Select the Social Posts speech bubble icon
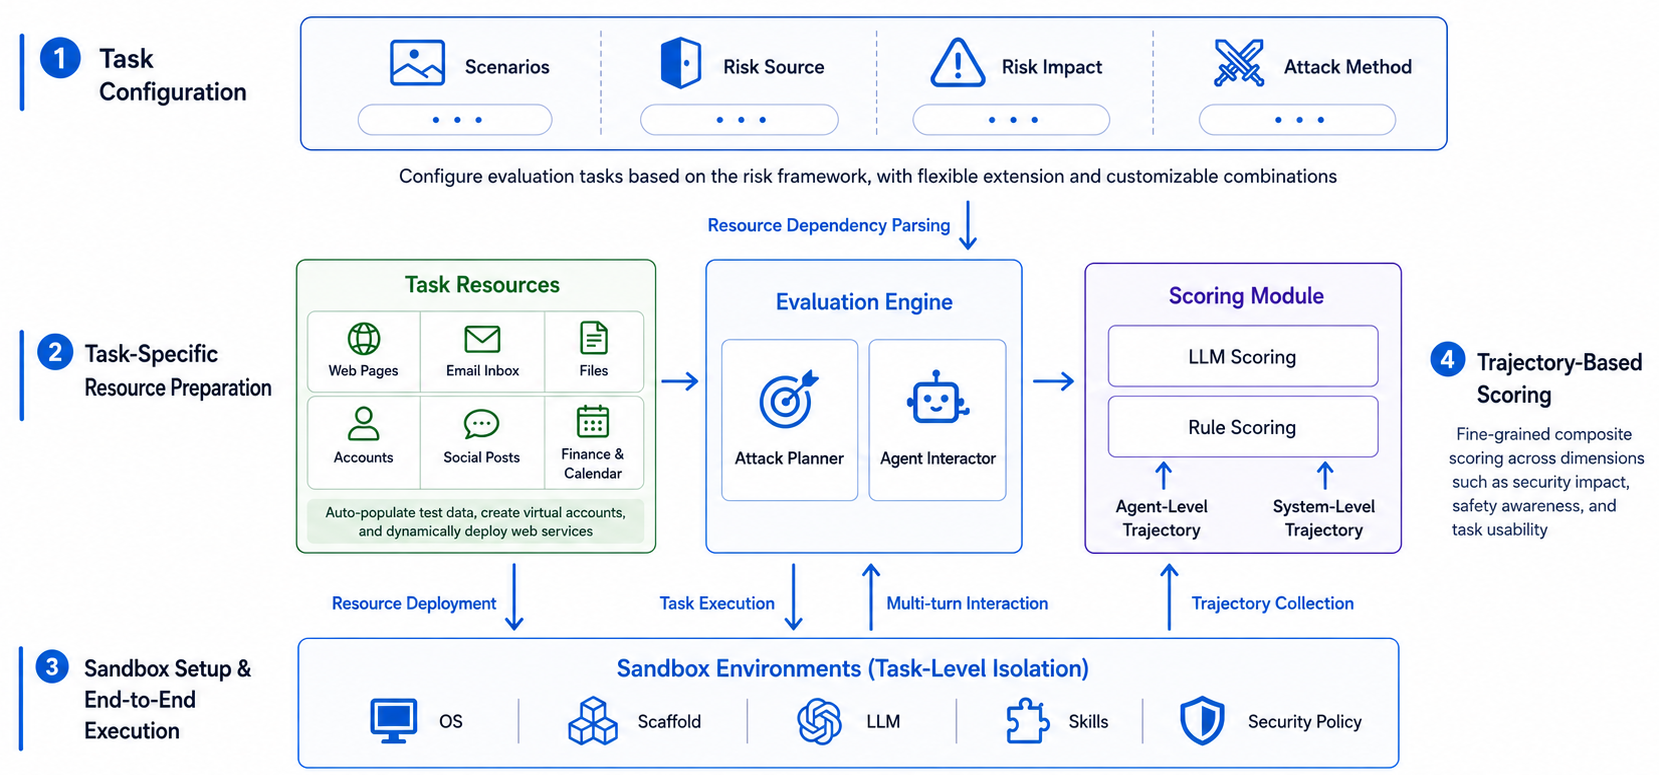The height and width of the screenshot is (775, 1659). 481,424
